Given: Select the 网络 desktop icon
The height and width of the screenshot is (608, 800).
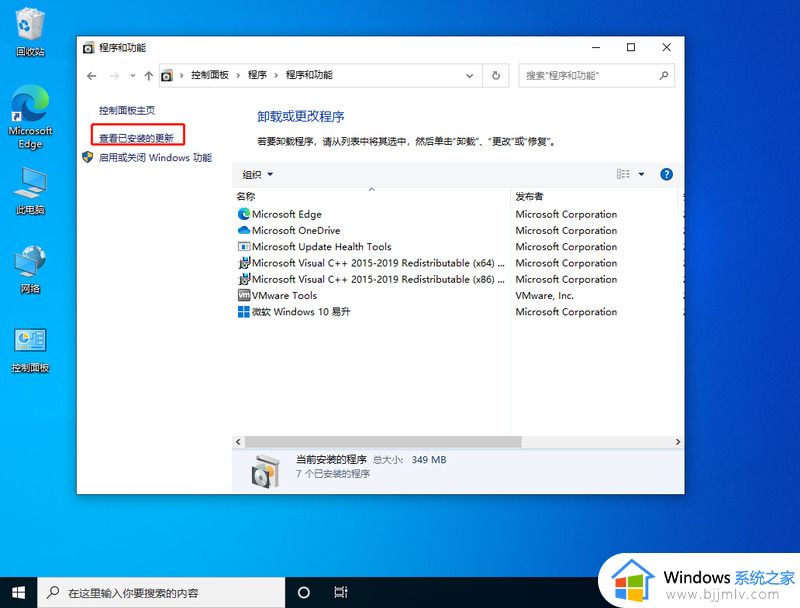Looking at the screenshot, I should pyautogui.click(x=30, y=269).
